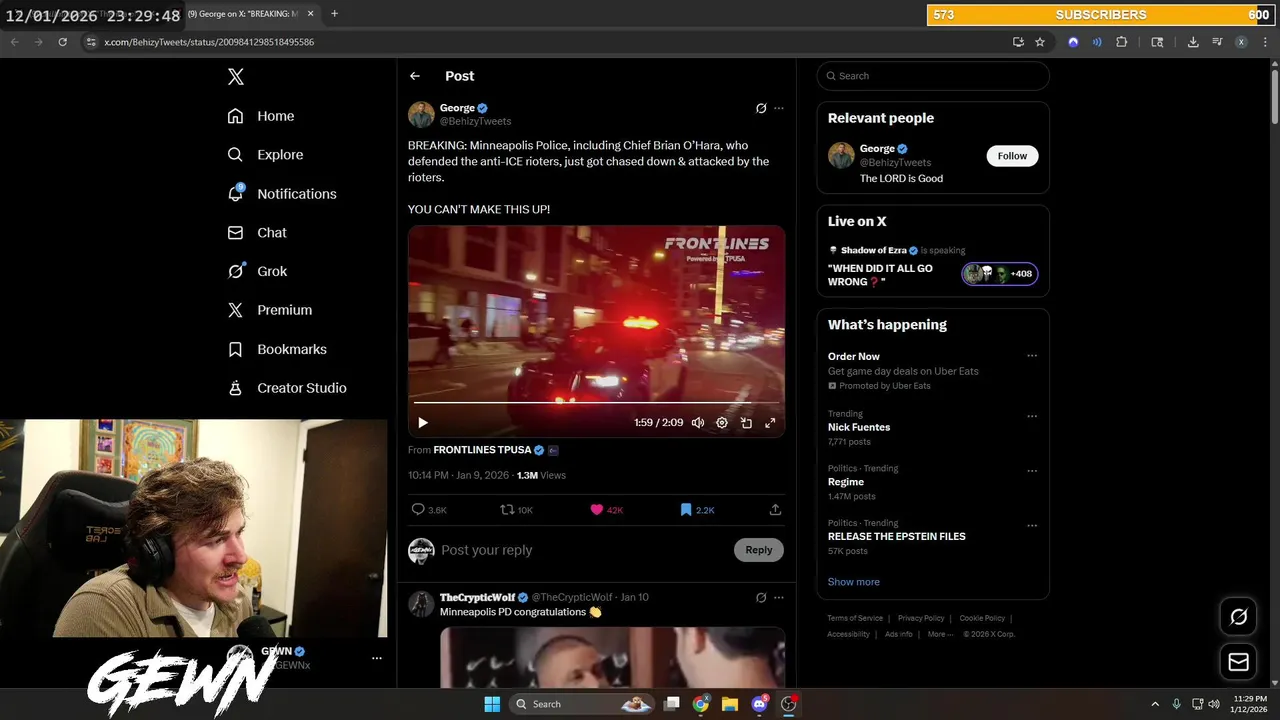The height and width of the screenshot is (720, 1280).
Task: Click Grok icon on TheCrypticWolf's reply
Action: tap(761, 597)
